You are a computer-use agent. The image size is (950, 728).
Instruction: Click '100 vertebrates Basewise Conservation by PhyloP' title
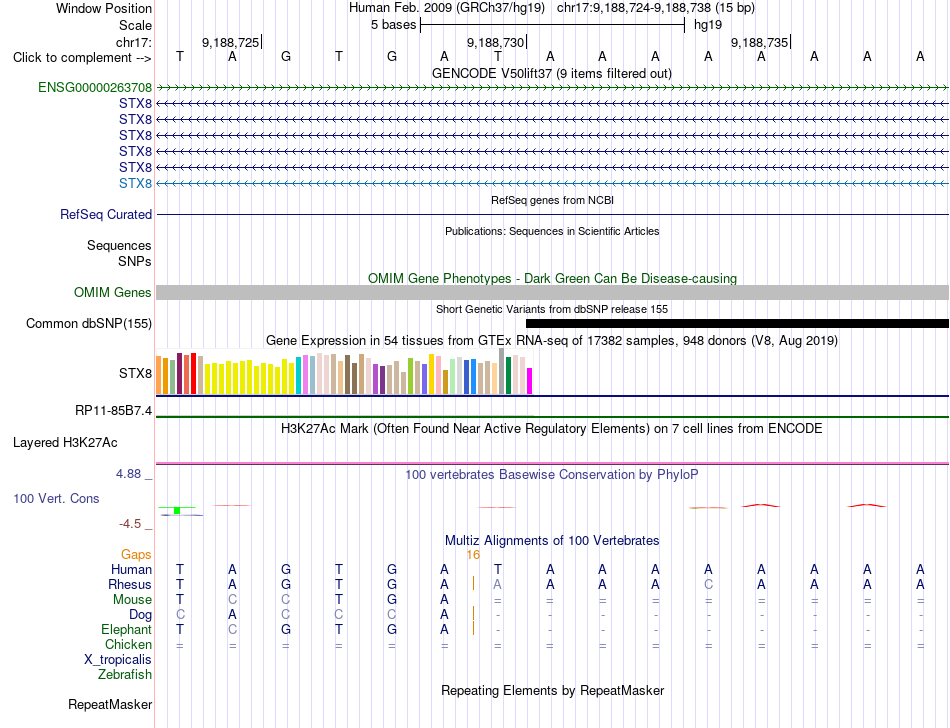tap(552, 474)
